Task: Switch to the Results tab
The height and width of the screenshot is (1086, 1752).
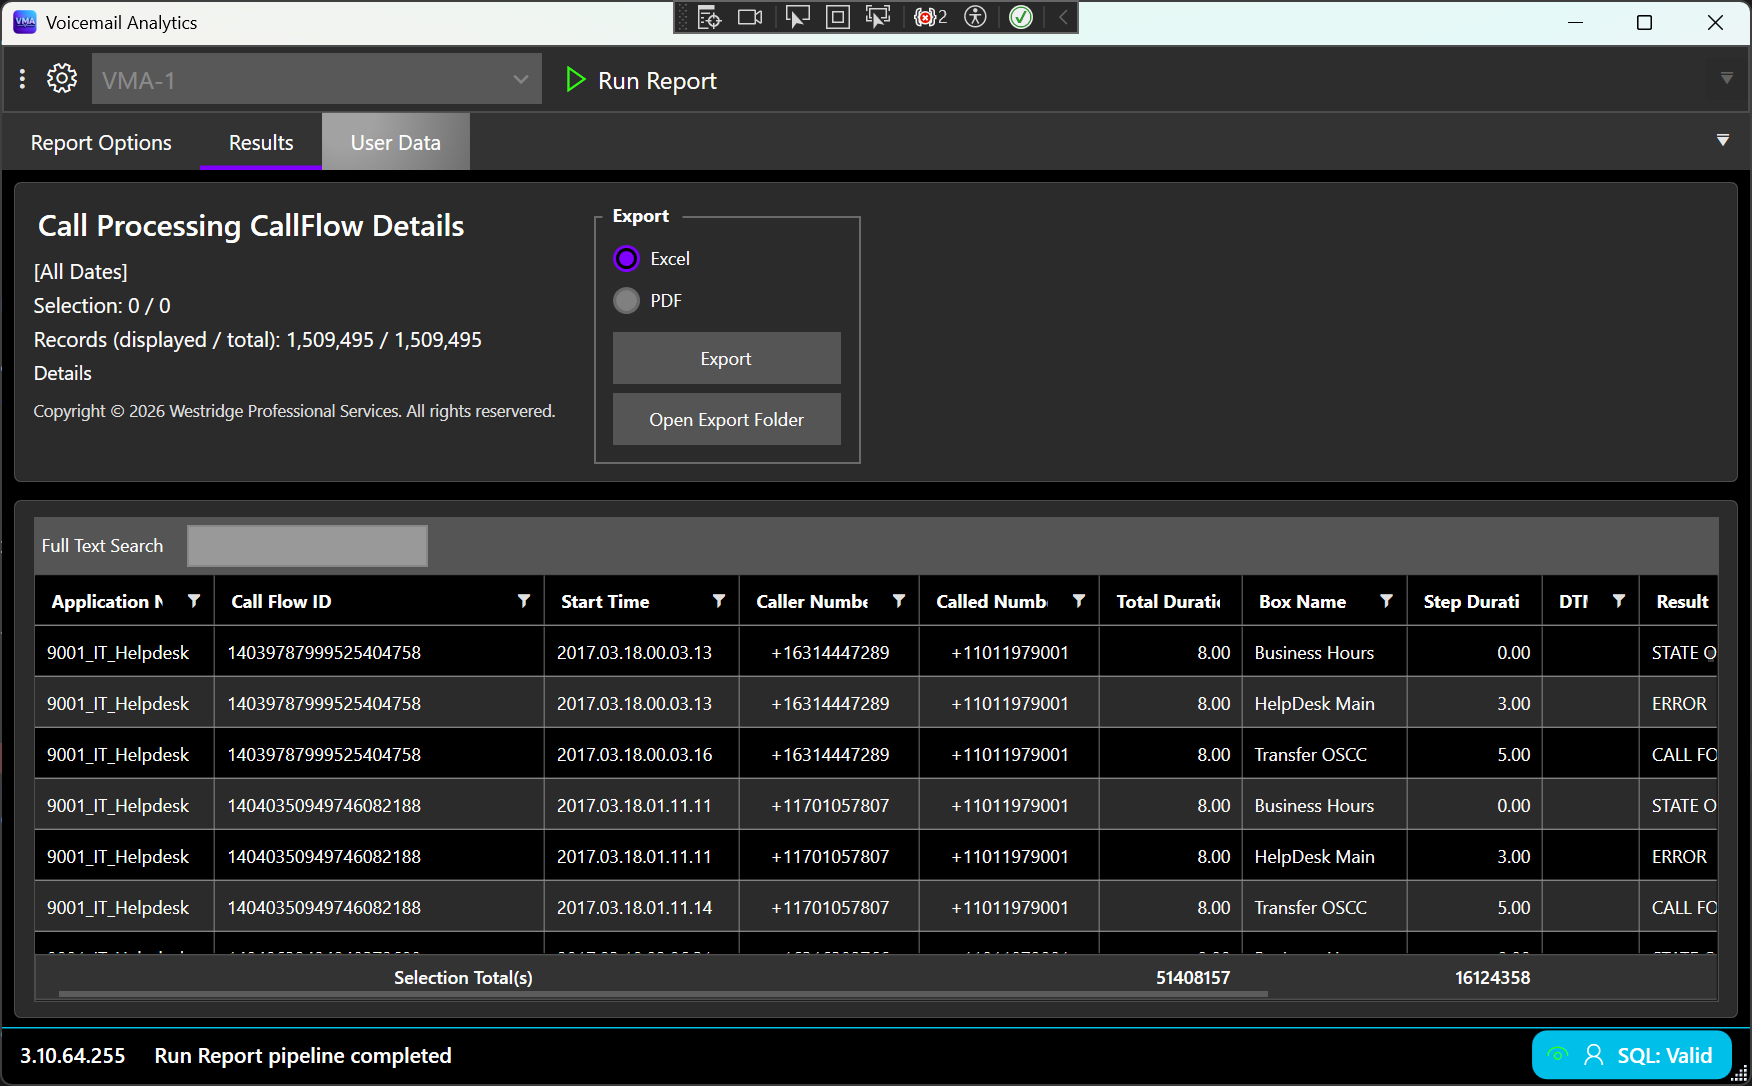Action: [x=261, y=142]
